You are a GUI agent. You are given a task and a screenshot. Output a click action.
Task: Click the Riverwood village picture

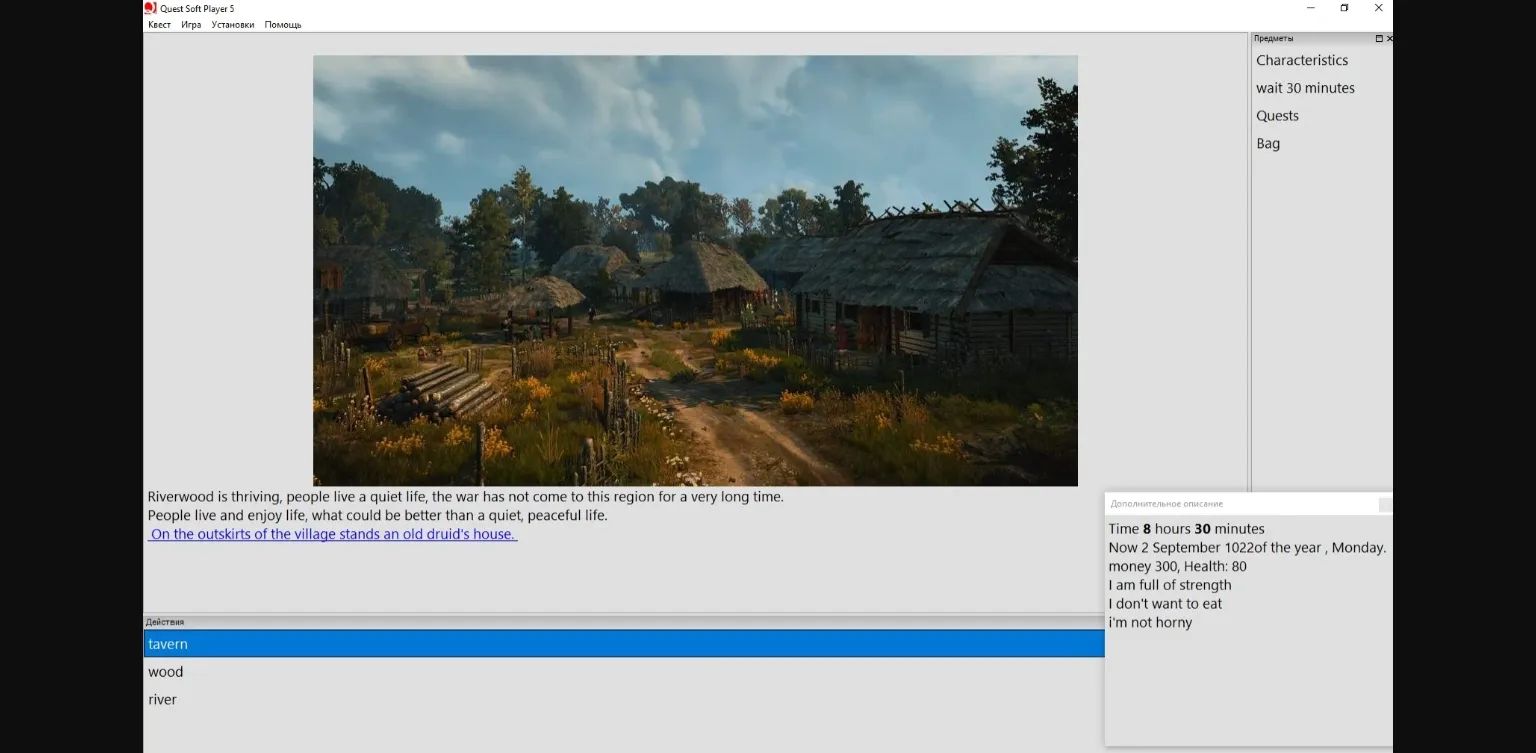695,270
